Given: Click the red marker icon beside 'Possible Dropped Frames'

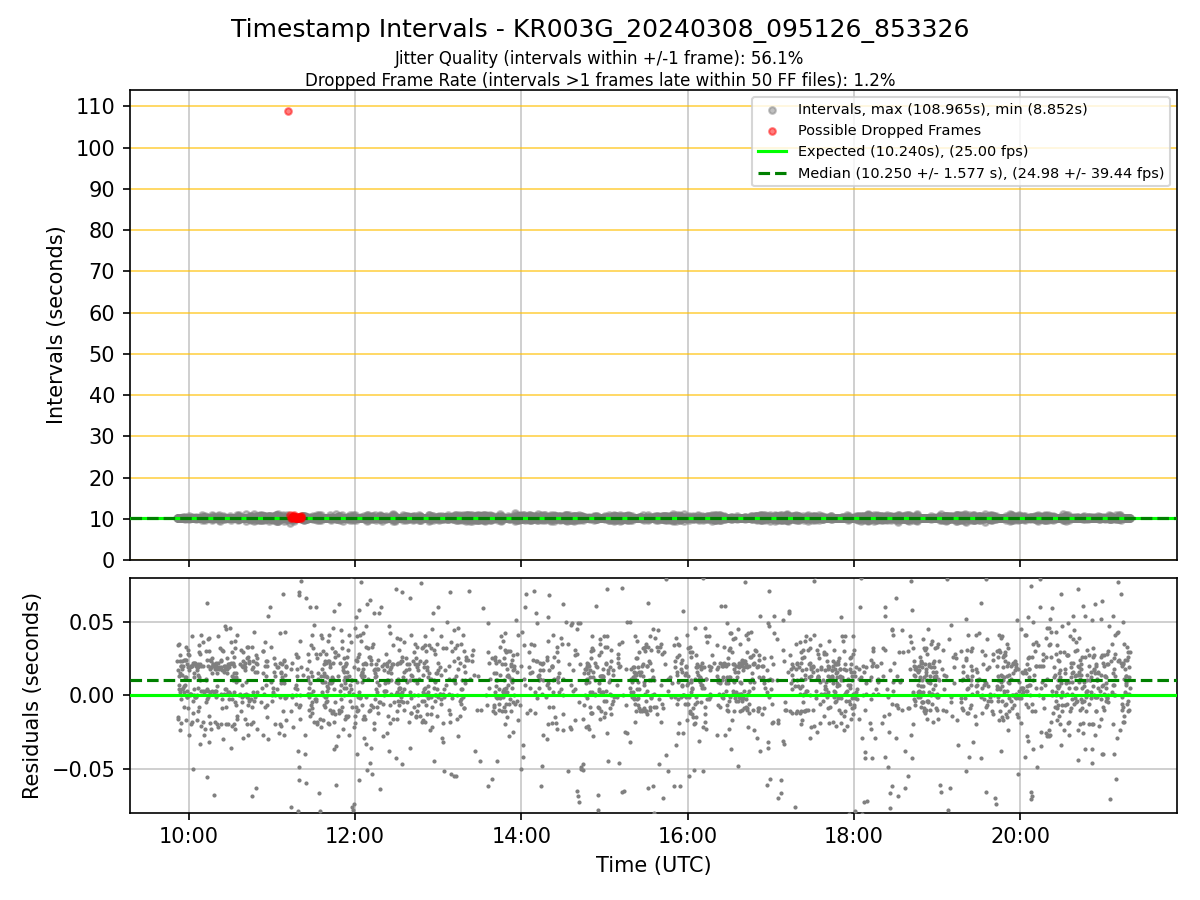Looking at the screenshot, I should pyautogui.click(x=772, y=131).
